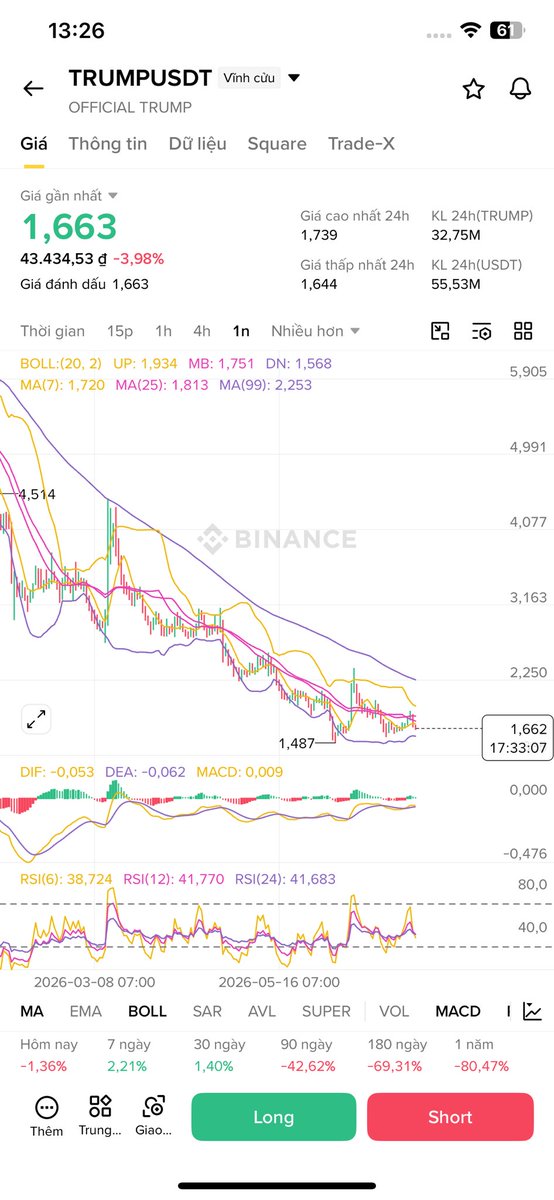
Task: Expand Giá gần nhất price type
Action: [69, 196]
